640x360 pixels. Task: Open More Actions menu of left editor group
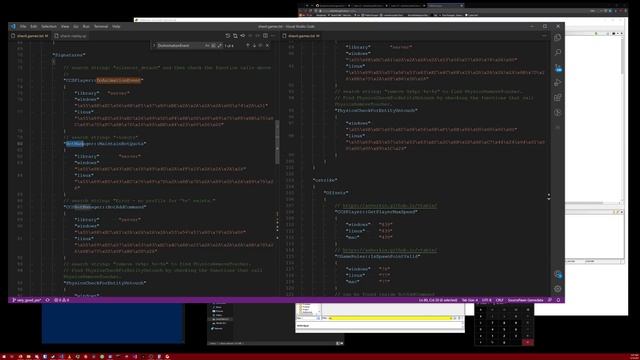(273, 36)
